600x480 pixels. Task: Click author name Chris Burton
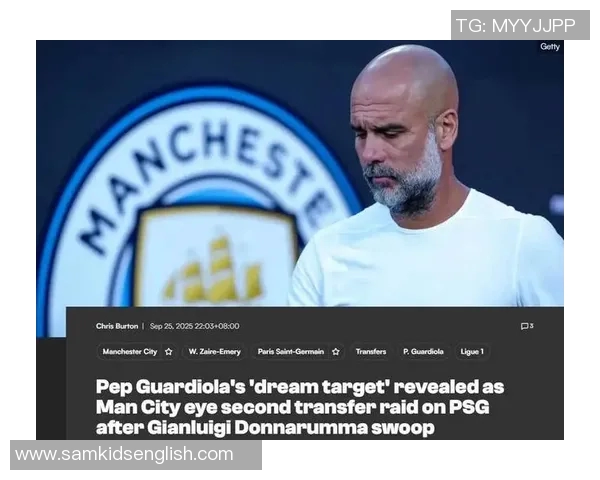point(117,326)
